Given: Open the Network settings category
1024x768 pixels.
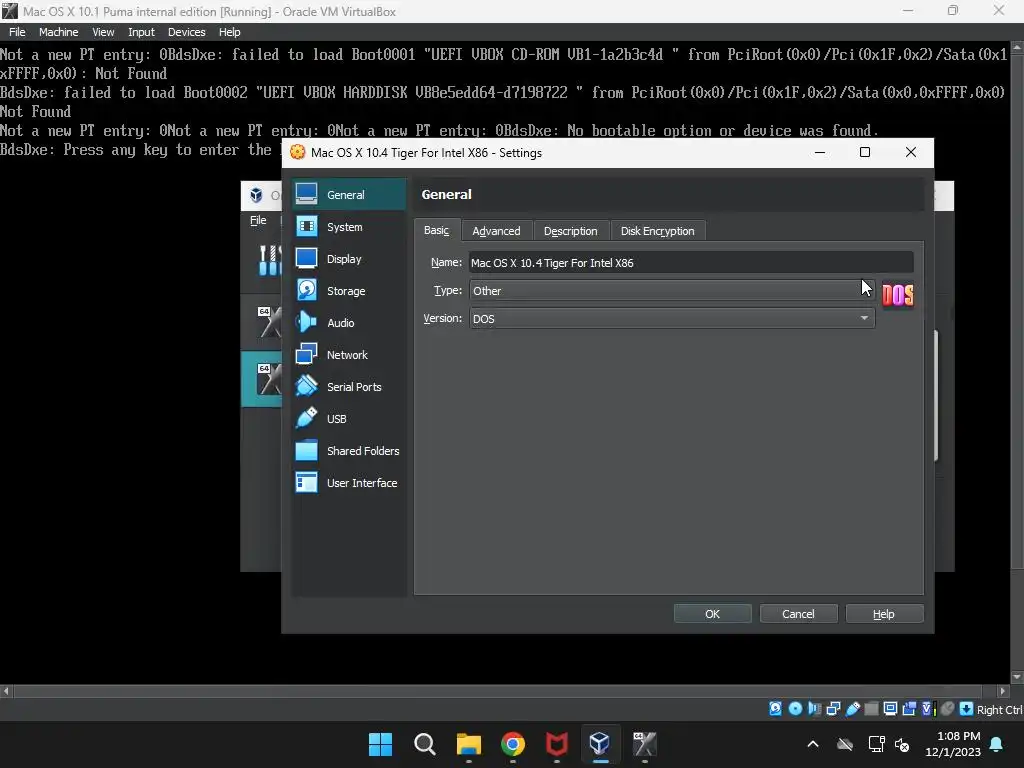Looking at the screenshot, I should 348,355.
